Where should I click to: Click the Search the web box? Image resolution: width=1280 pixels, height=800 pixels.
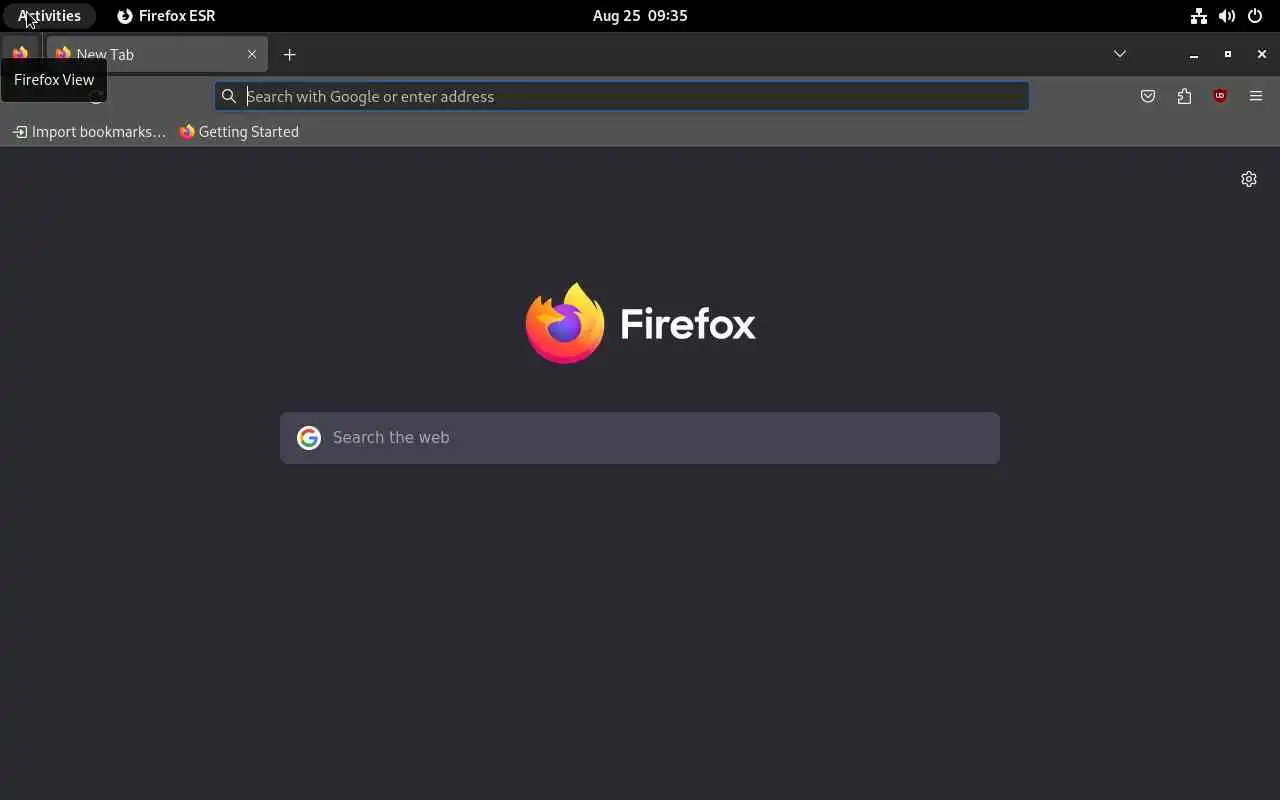coord(640,438)
